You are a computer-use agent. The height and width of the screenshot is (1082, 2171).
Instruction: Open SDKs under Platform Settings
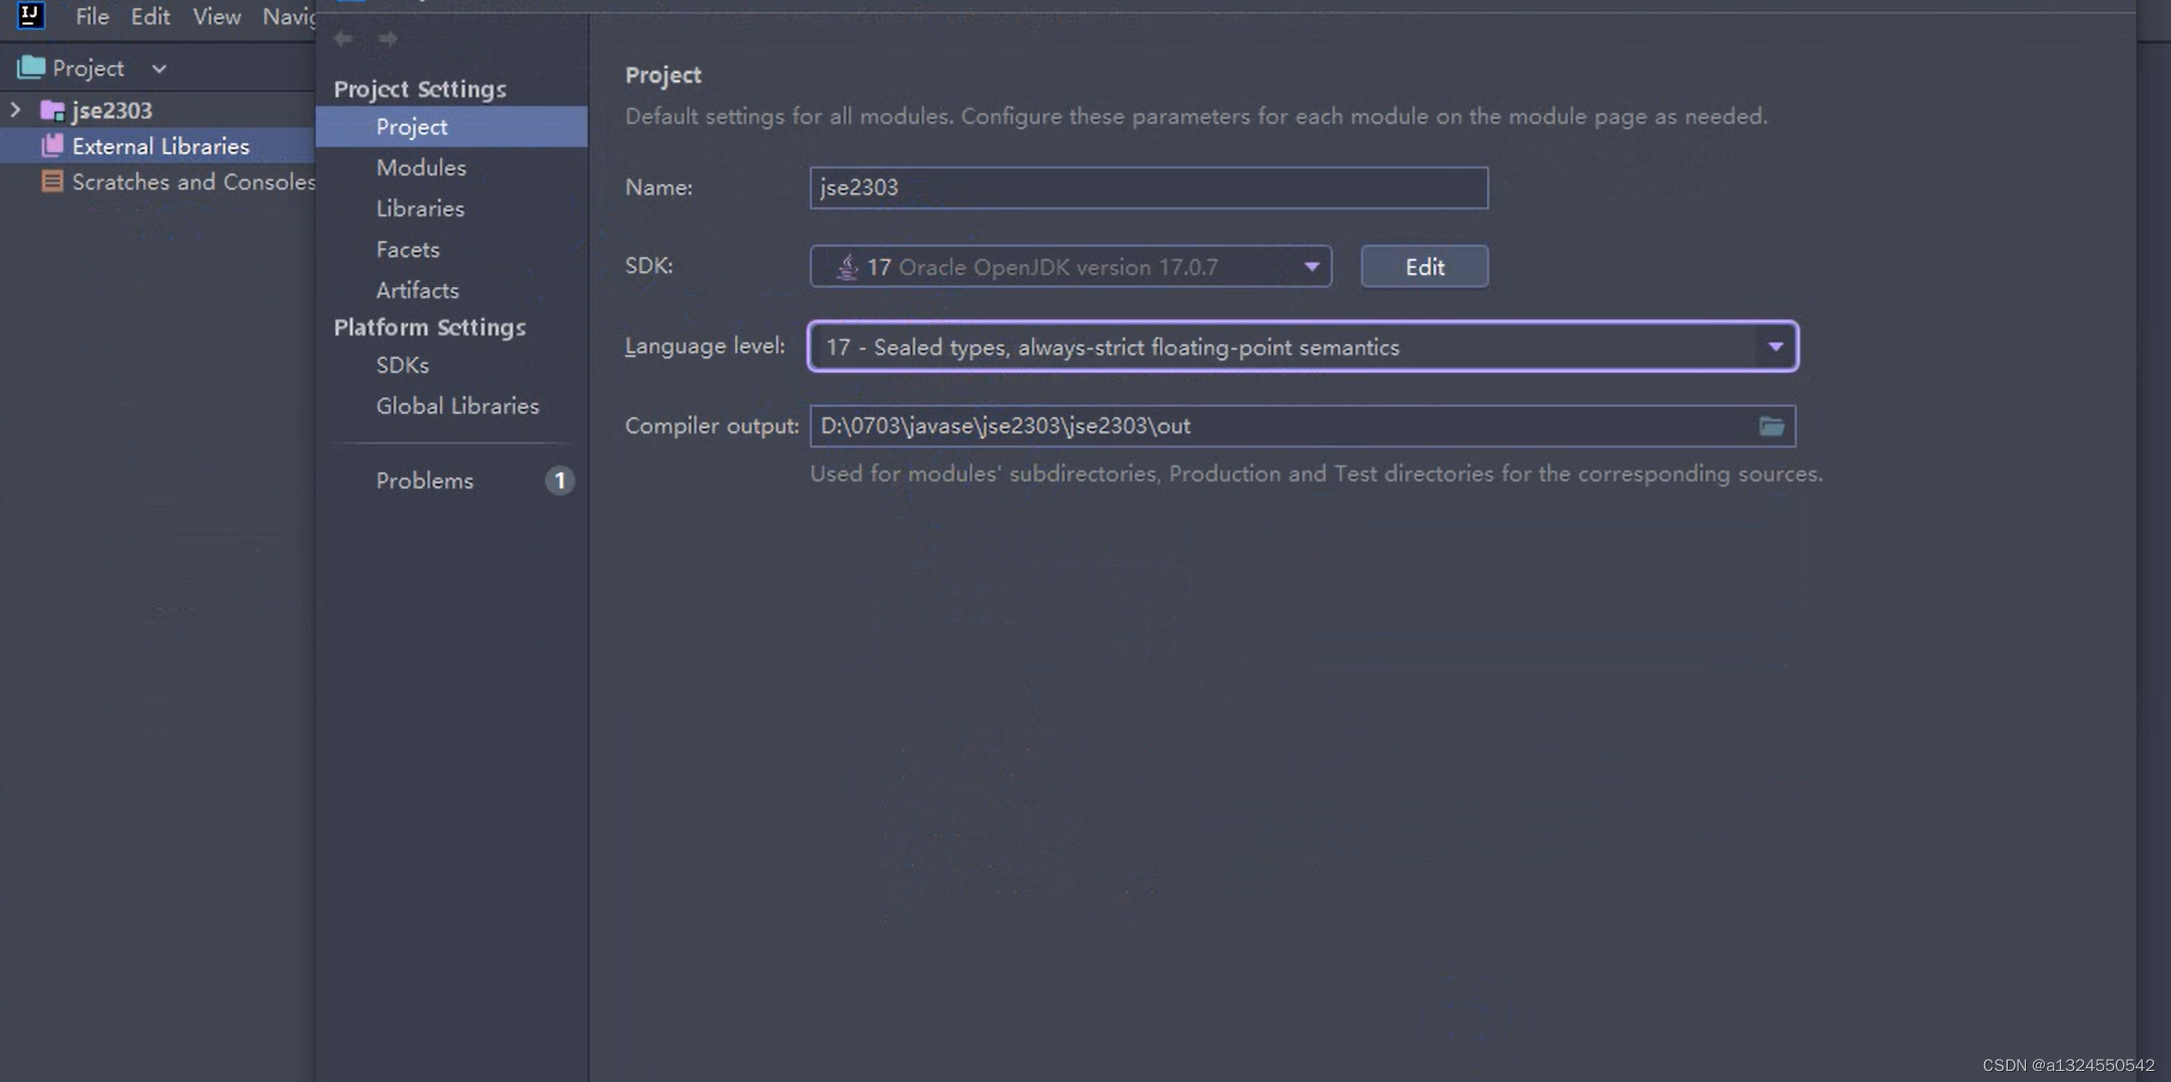[x=402, y=366]
